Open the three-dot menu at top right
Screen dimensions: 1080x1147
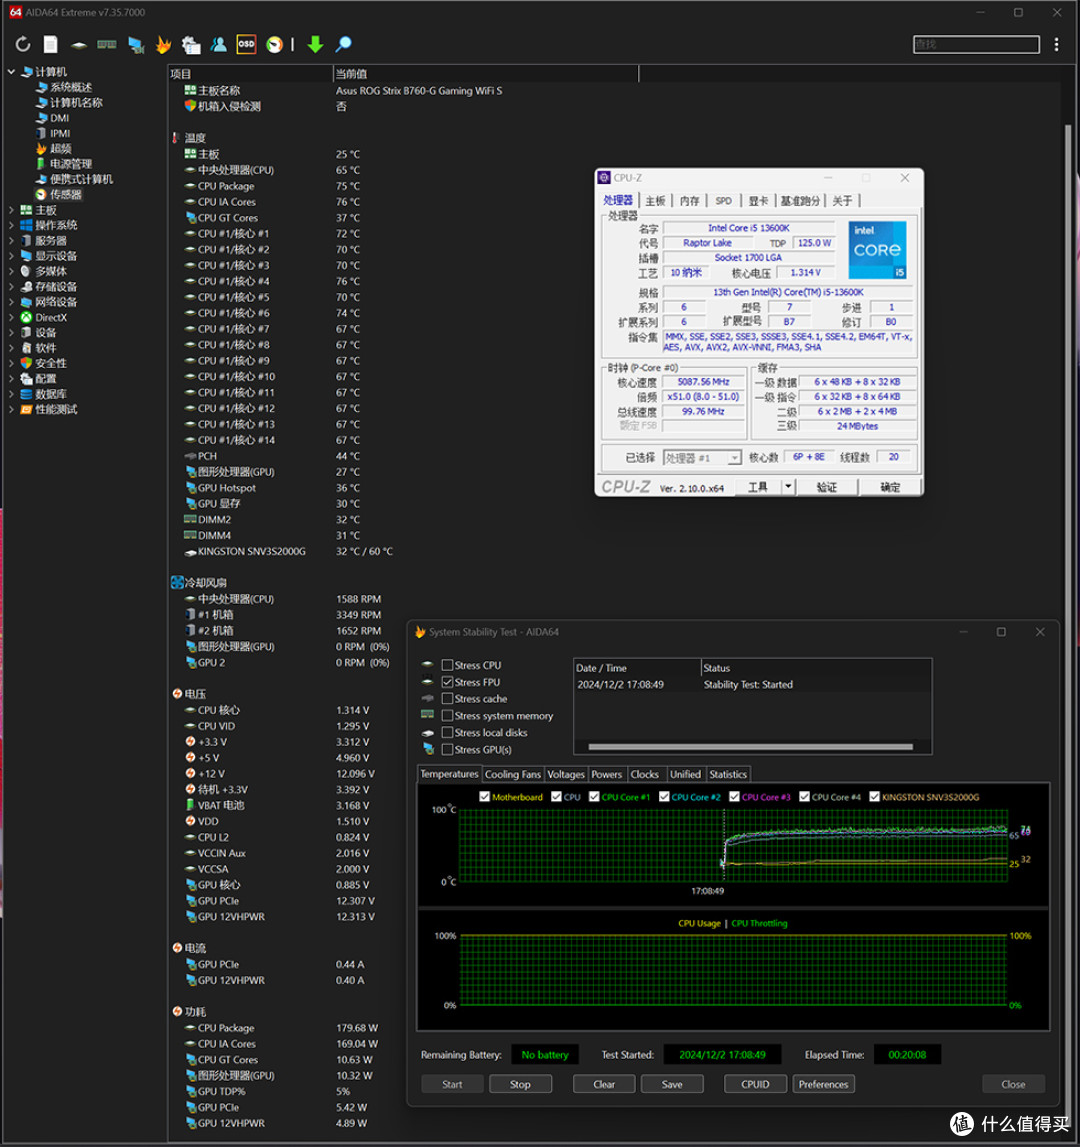pyautogui.click(x=1057, y=45)
